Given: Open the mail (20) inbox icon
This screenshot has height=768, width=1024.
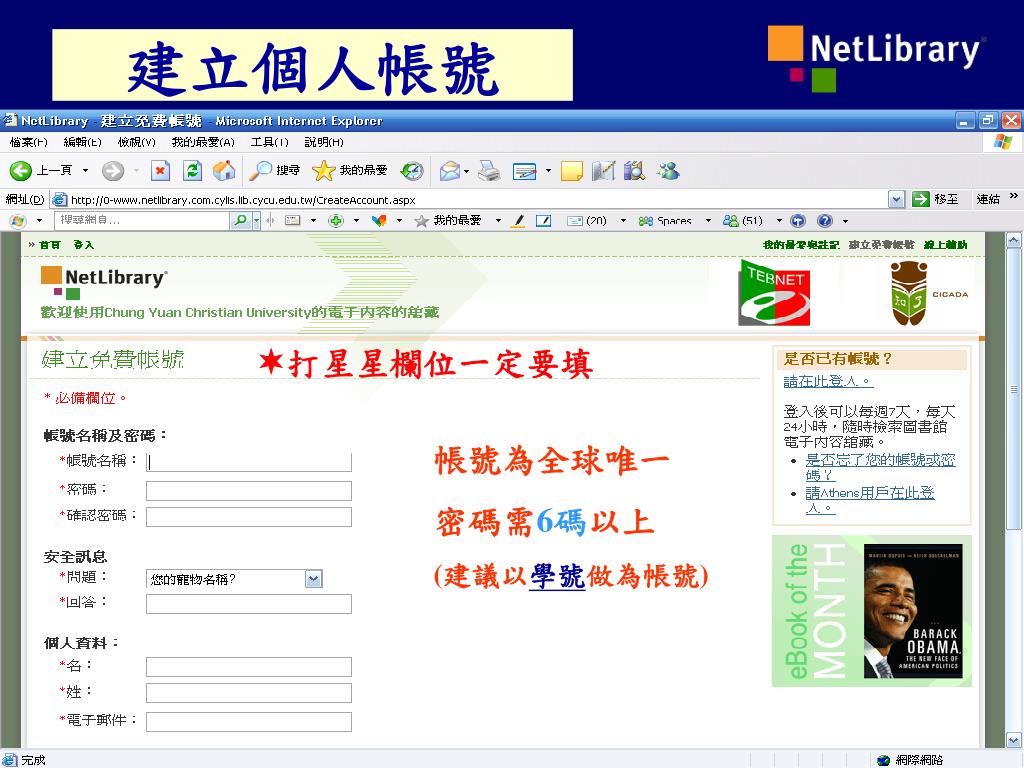Looking at the screenshot, I should coord(586,221).
